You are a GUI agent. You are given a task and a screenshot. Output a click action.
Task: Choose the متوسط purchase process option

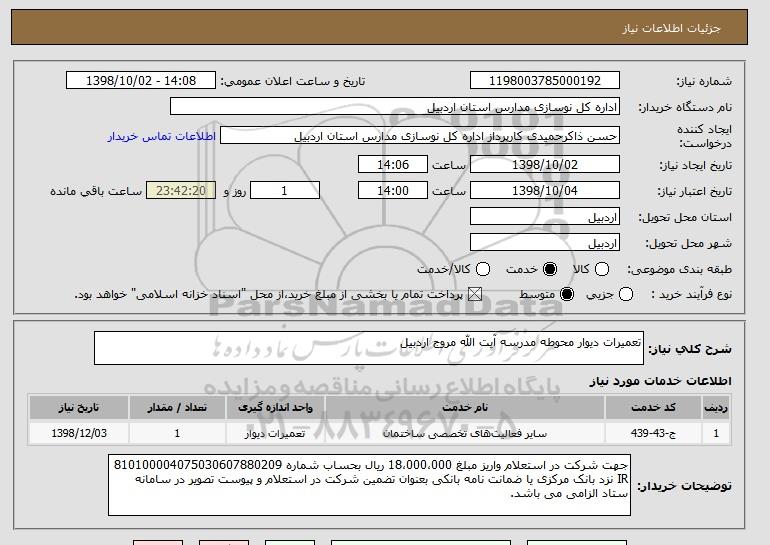[x=567, y=294]
